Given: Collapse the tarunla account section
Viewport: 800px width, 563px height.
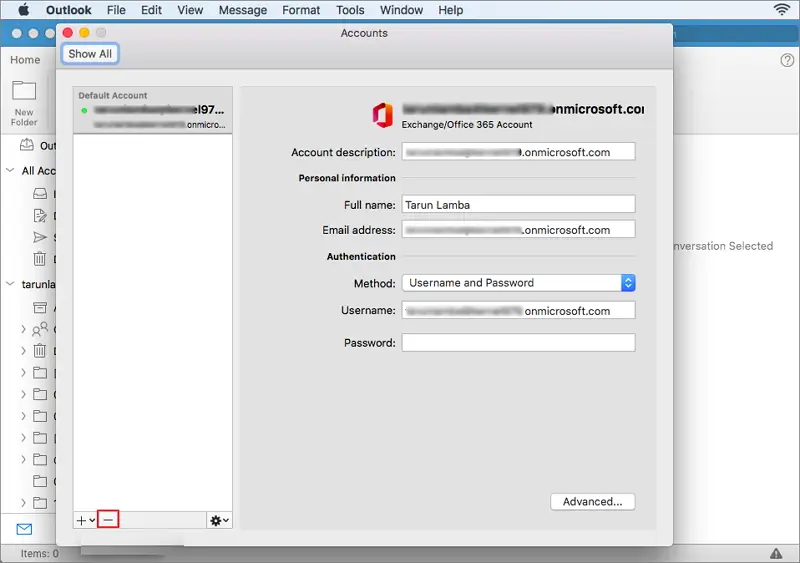Looking at the screenshot, I should [10, 283].
